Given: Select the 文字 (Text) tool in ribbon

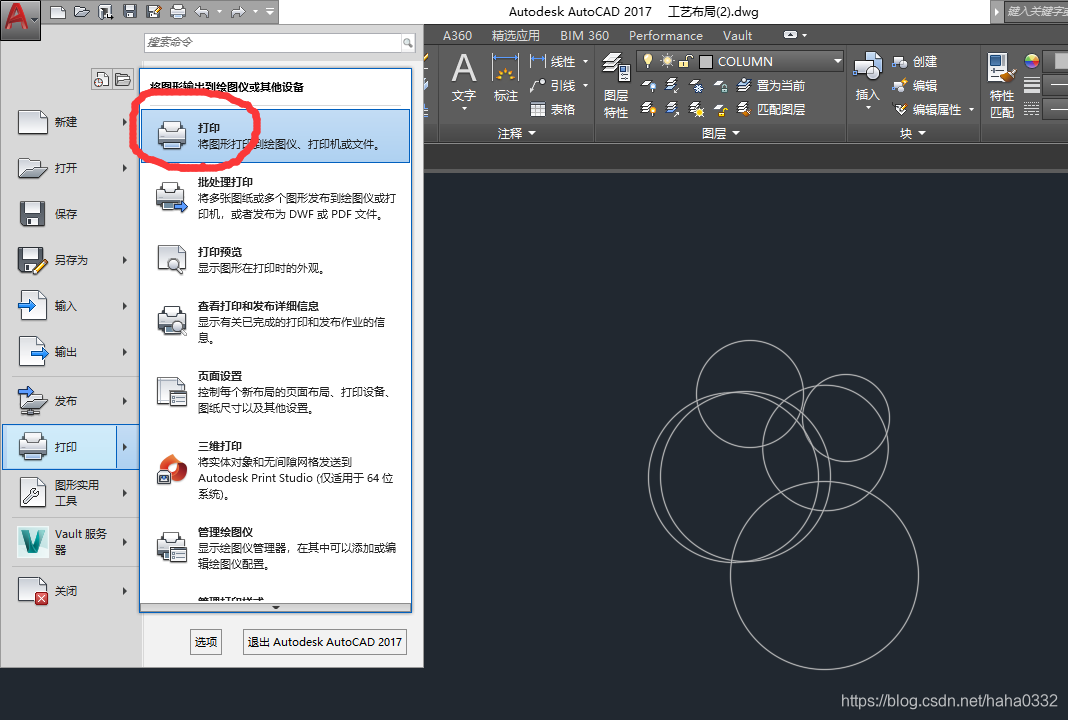Looking at the screenshot, I should 464,82.
